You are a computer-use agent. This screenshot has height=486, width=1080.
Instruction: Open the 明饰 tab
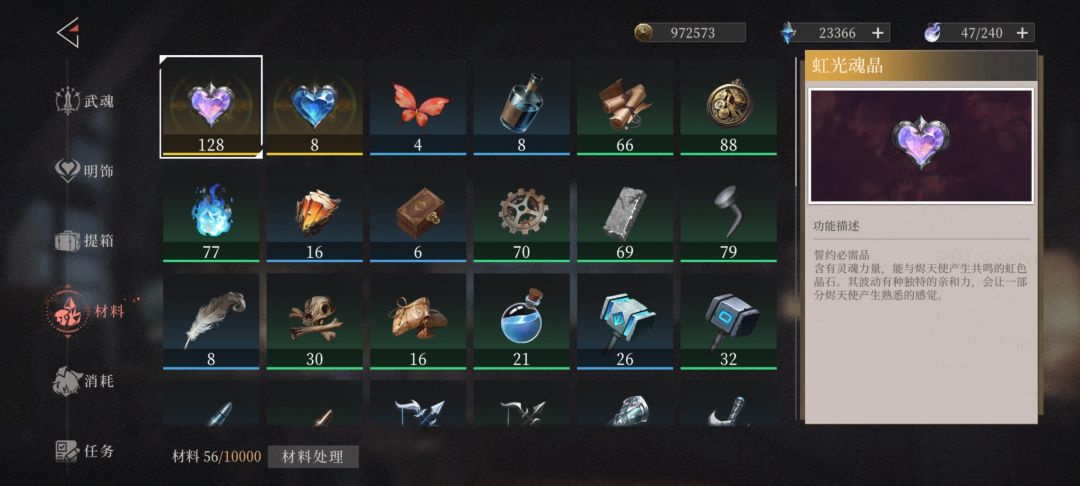click(x=85, y=171)
